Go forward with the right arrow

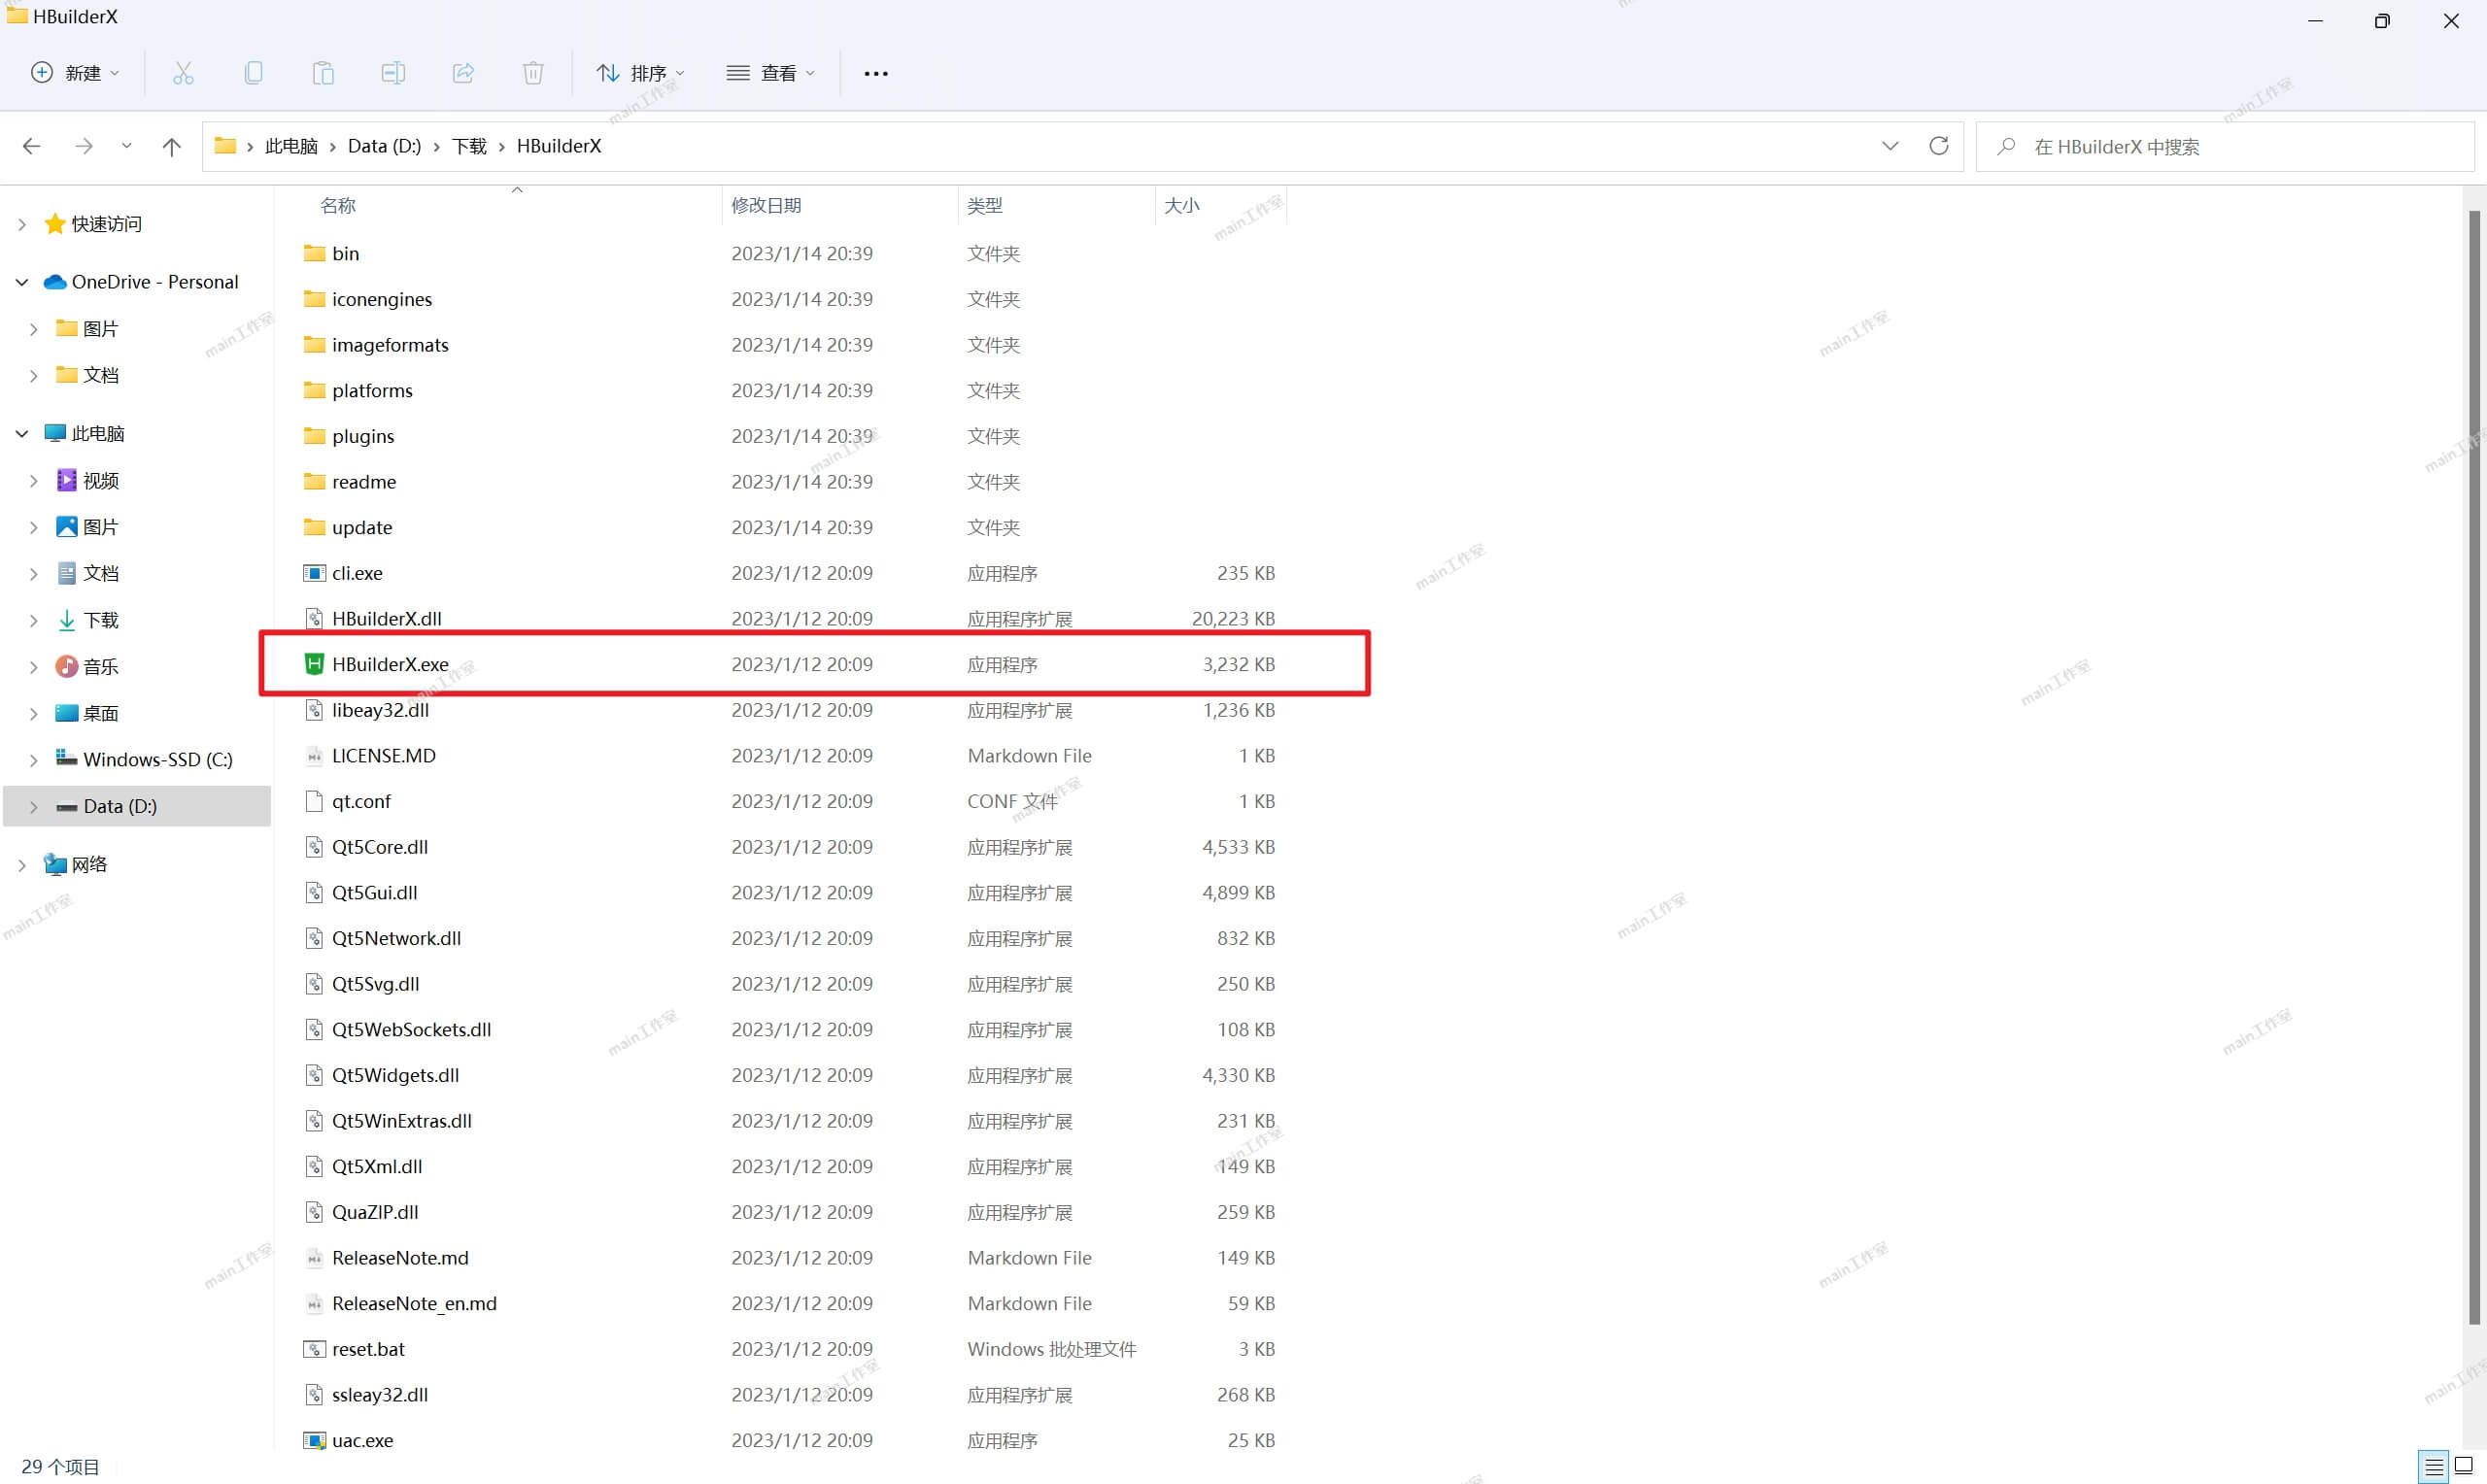84,147
